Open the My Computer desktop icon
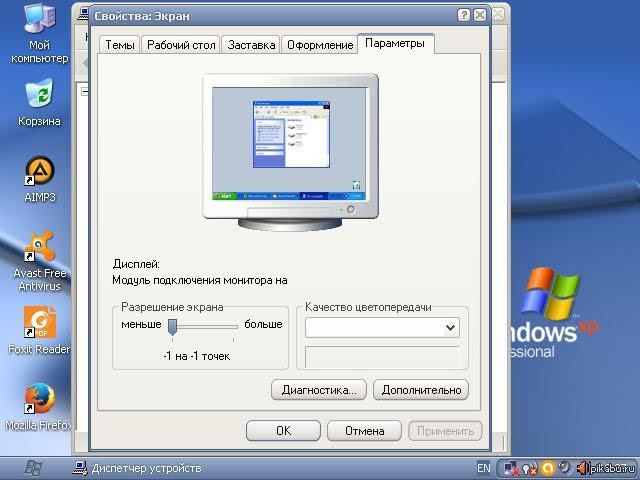Viewport: 640px width, 480px height. pos(39,20)
